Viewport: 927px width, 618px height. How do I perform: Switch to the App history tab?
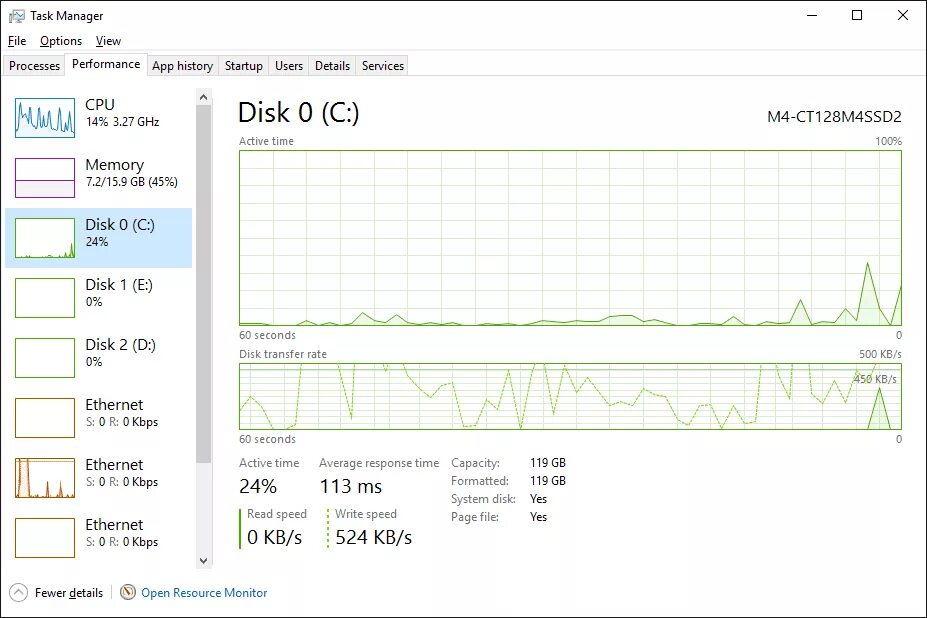(182, 66)
